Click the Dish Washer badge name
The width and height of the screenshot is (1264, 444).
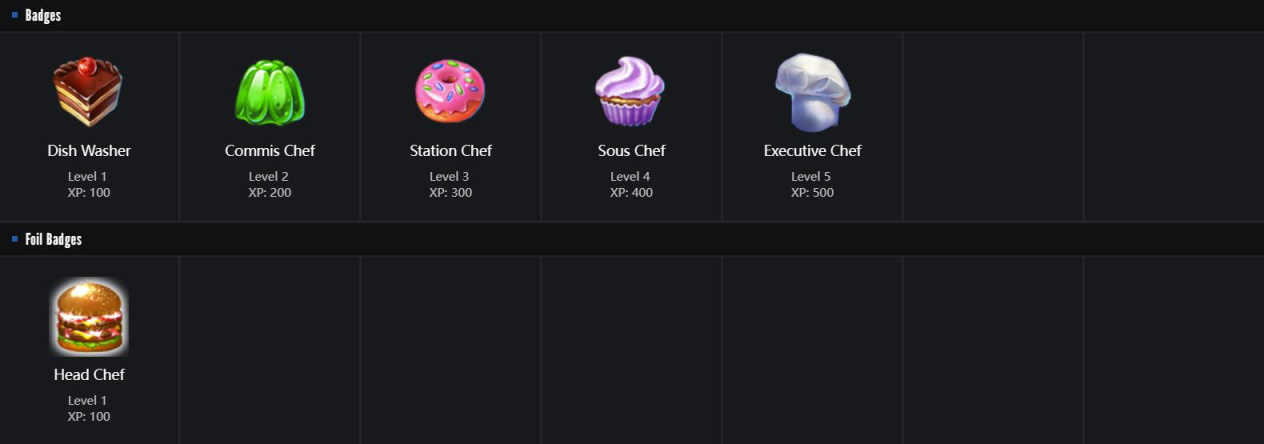click(89, 151)
